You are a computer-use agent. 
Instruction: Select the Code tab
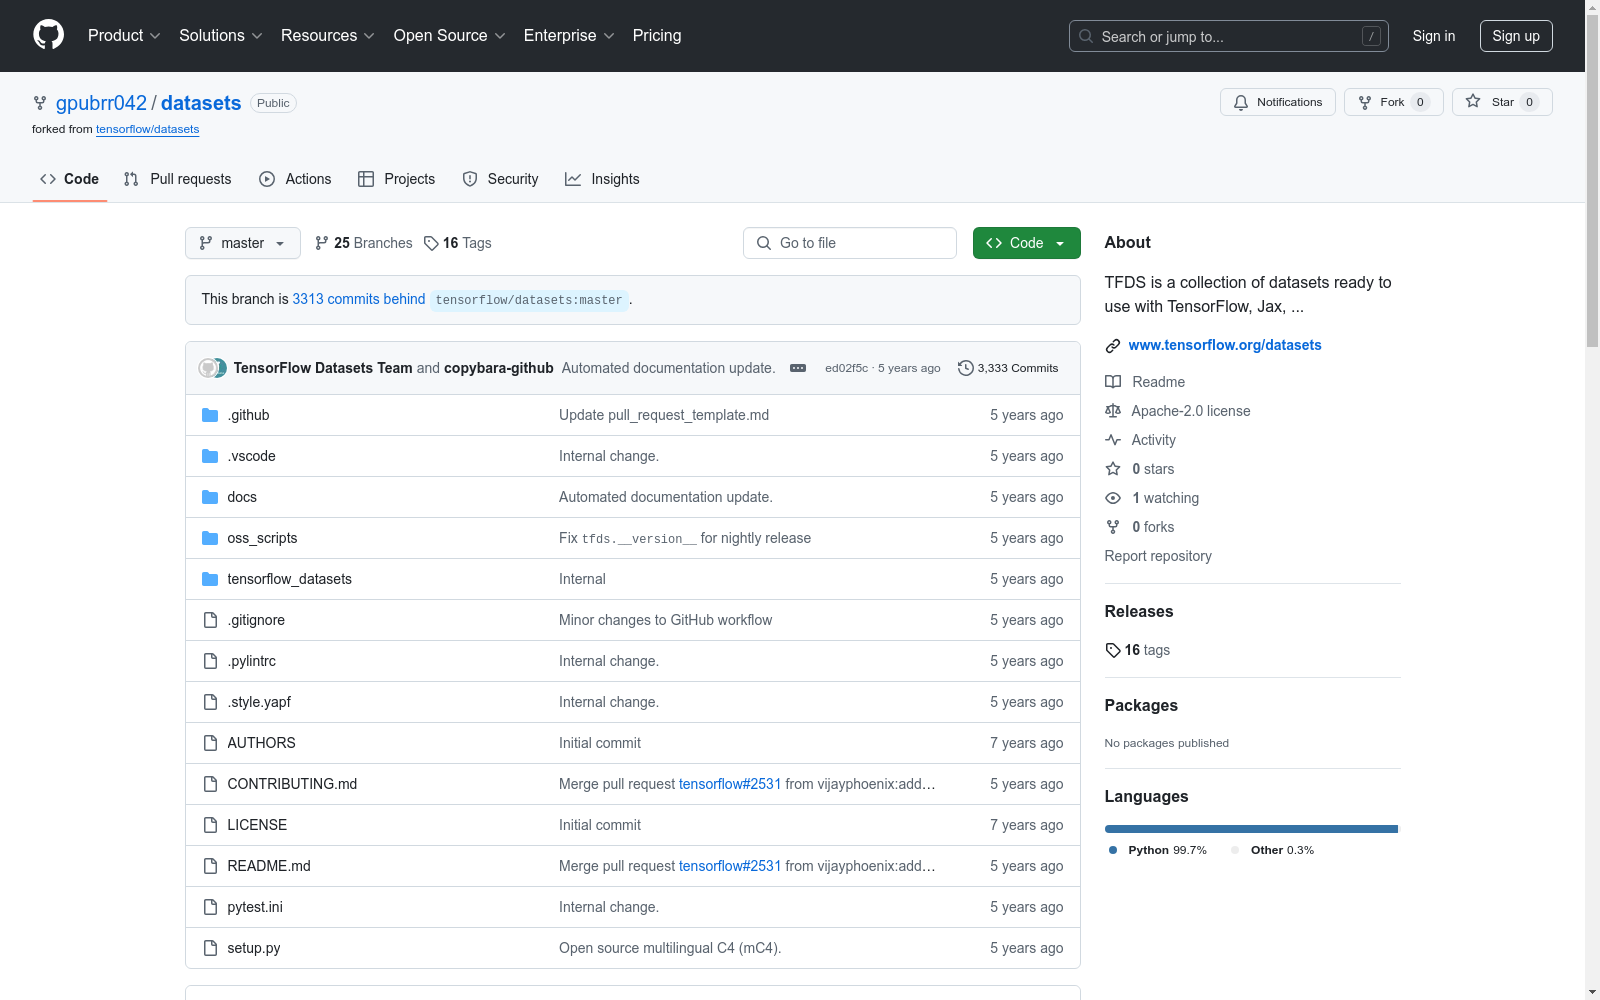tap(70, 179)
